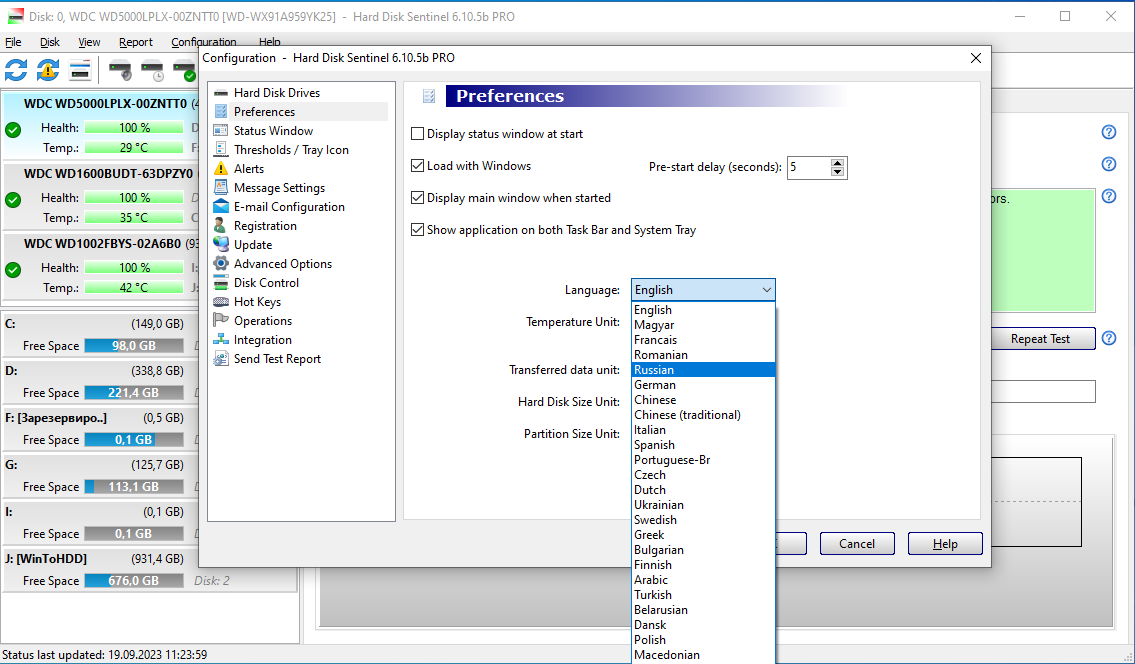This screenshot has width=1135, height=664.
Task: Choose German from the language list
Action: (x=703, y=385)
